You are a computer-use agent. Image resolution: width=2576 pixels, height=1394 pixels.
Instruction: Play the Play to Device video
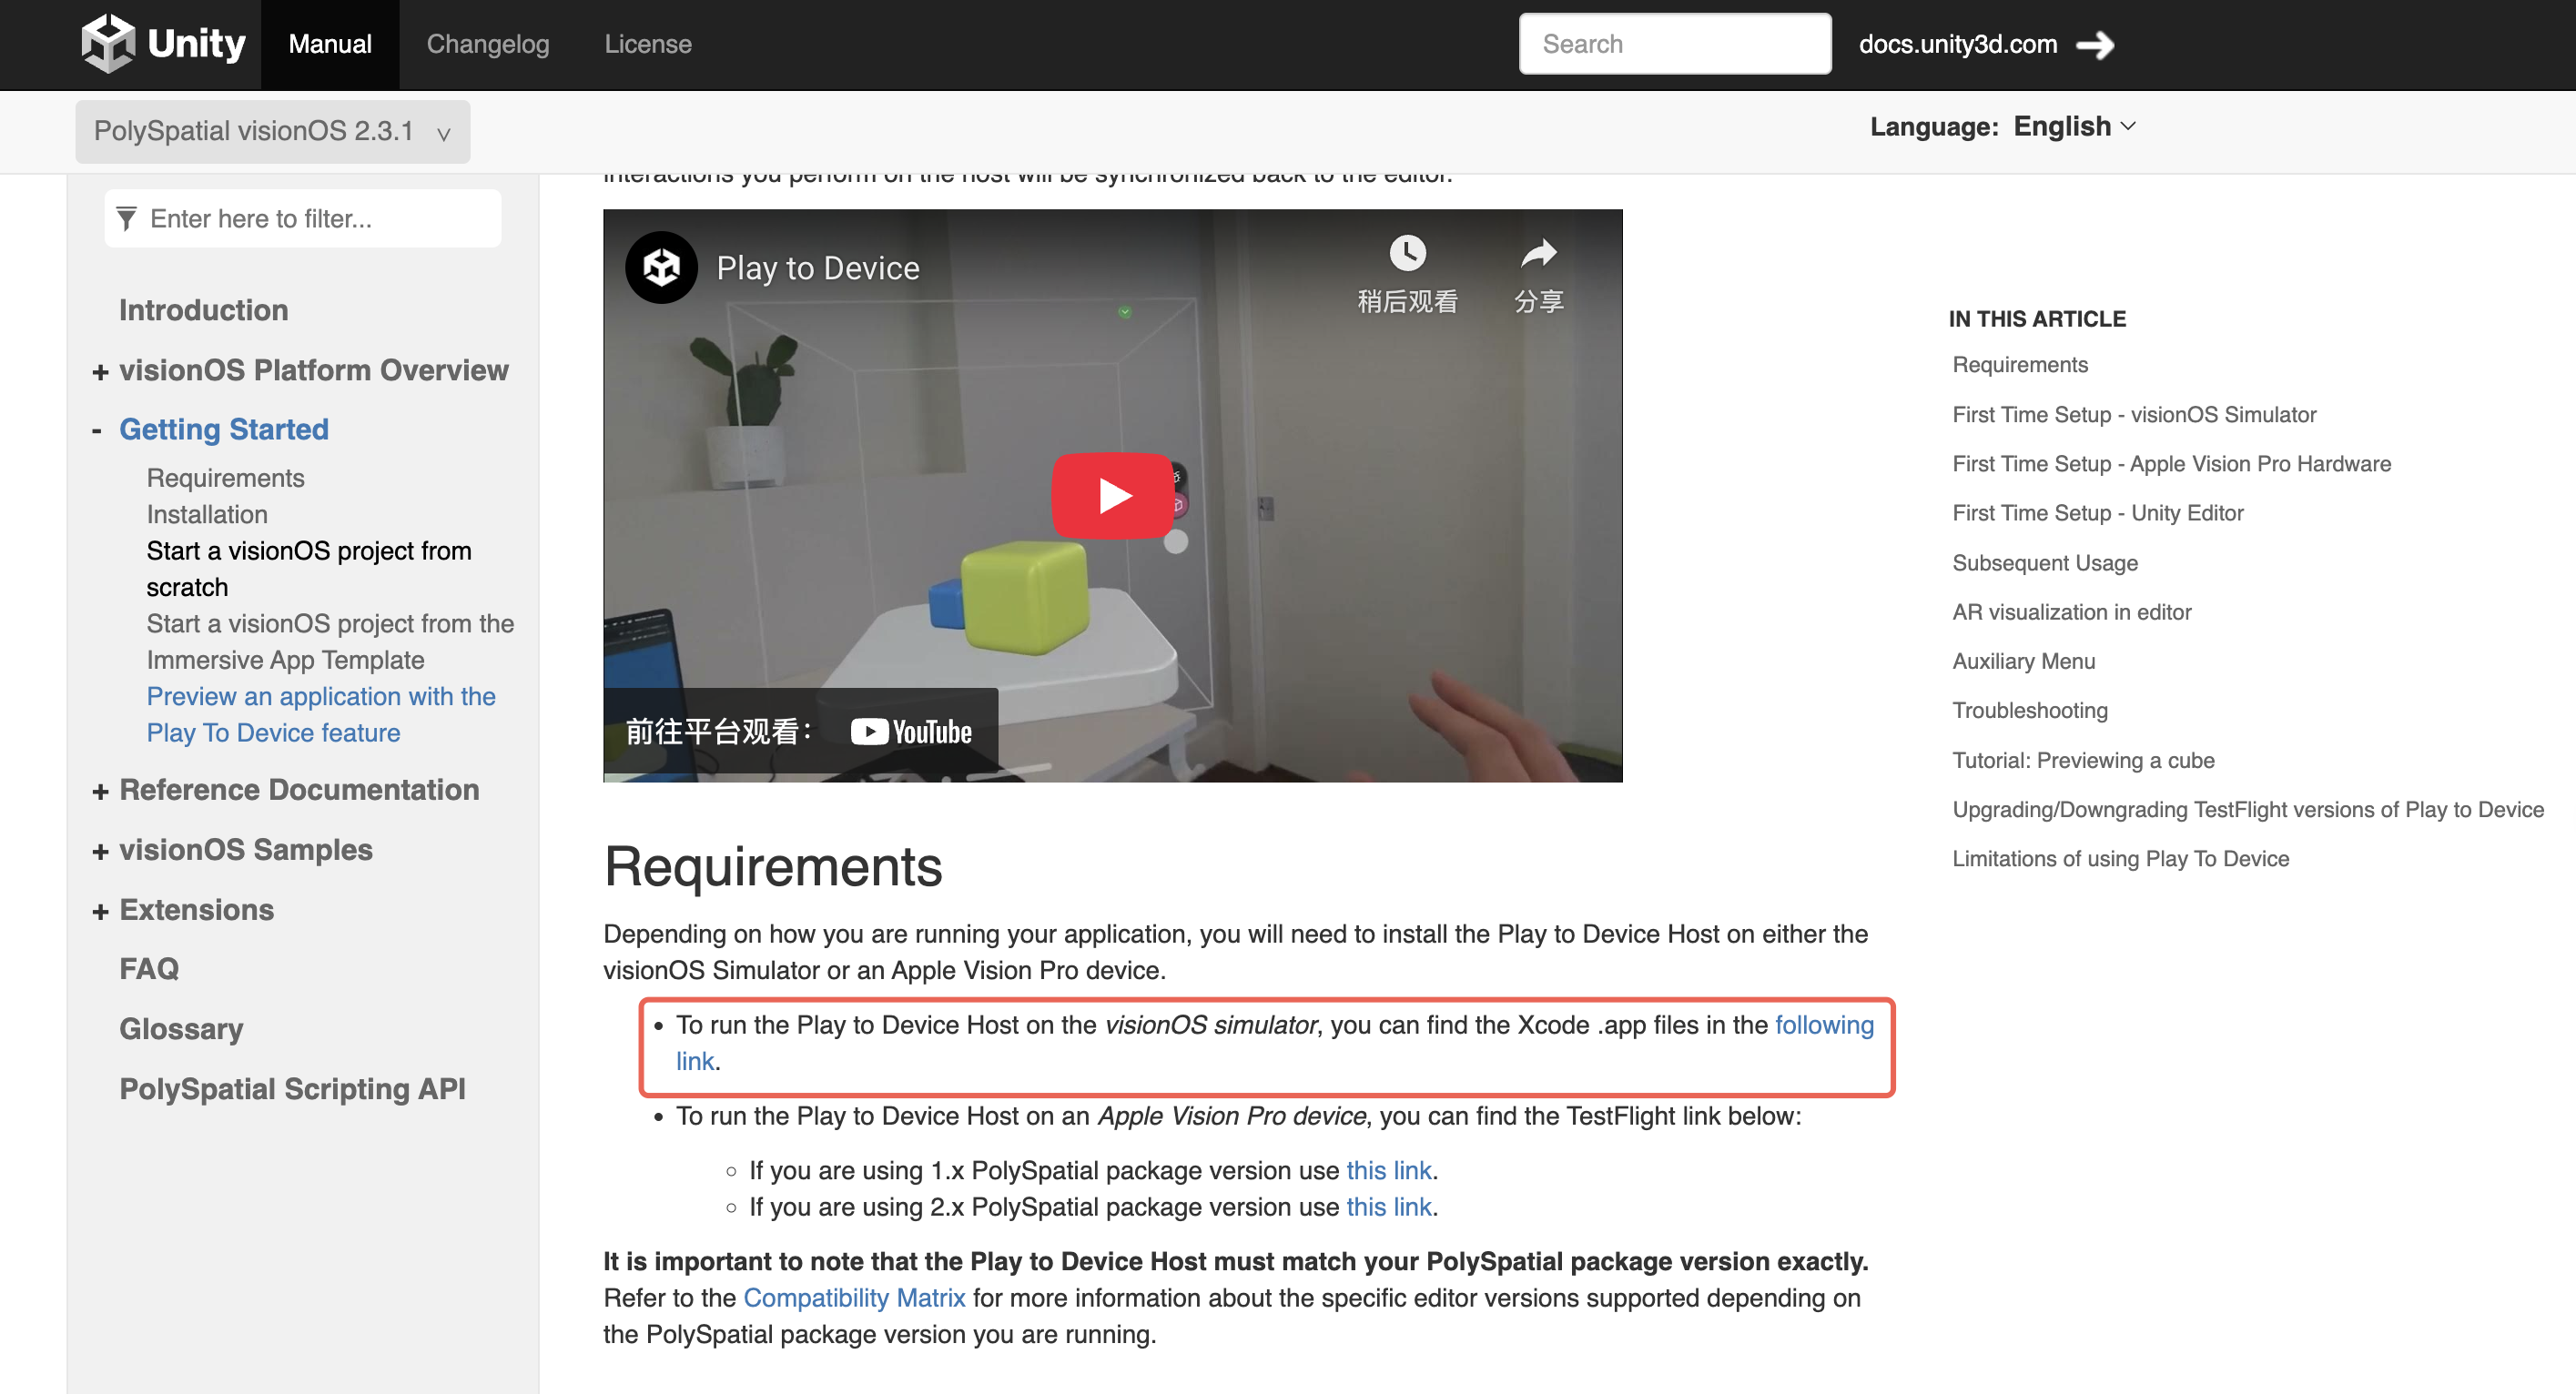point(1113,495)
